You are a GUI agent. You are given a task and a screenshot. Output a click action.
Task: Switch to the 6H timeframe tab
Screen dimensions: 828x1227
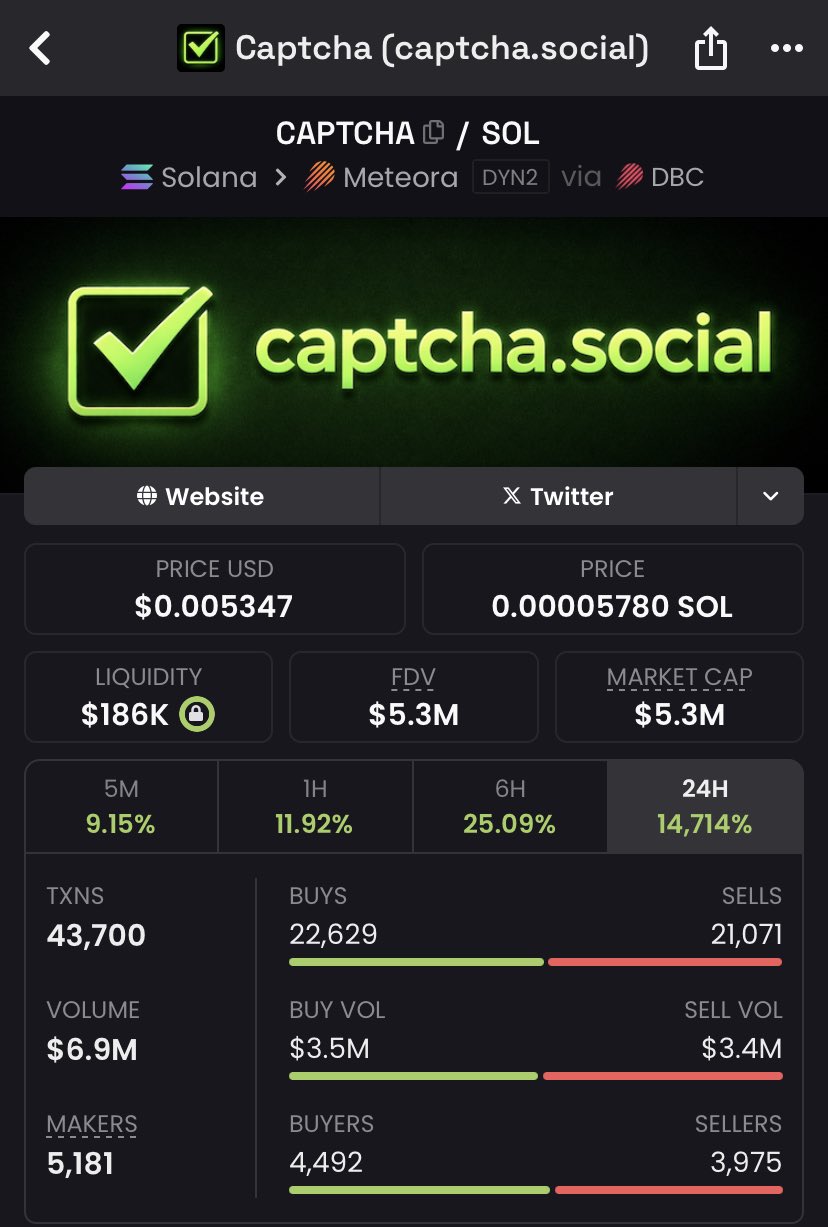click(509, 807)
